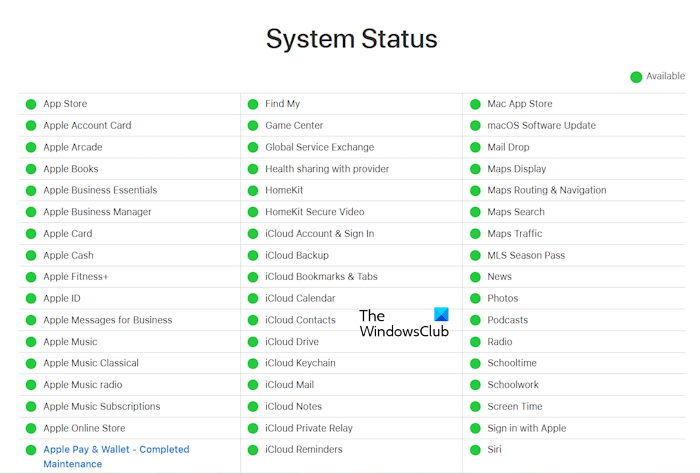Click the status dot beside iCloud Mail
The width and height of the screenshot is (700, 474).
point(253,385)
